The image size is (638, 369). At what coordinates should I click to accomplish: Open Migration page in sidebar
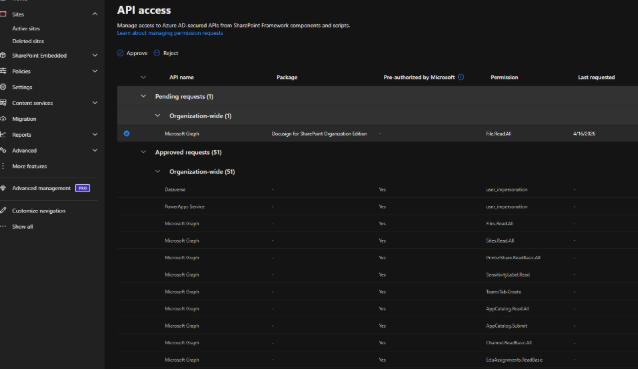tap(24, 119)
